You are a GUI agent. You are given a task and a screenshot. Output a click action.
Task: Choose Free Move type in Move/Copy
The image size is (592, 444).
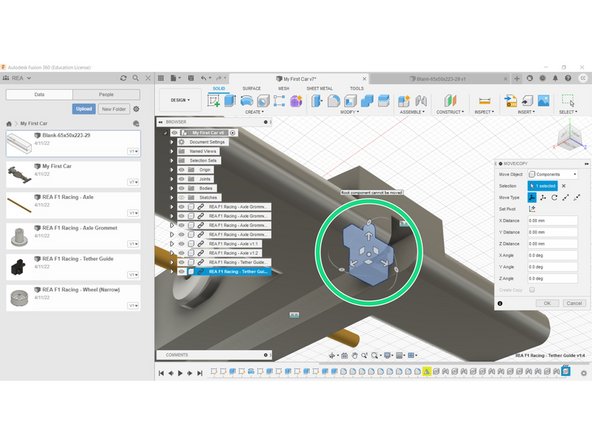(532, 197)
